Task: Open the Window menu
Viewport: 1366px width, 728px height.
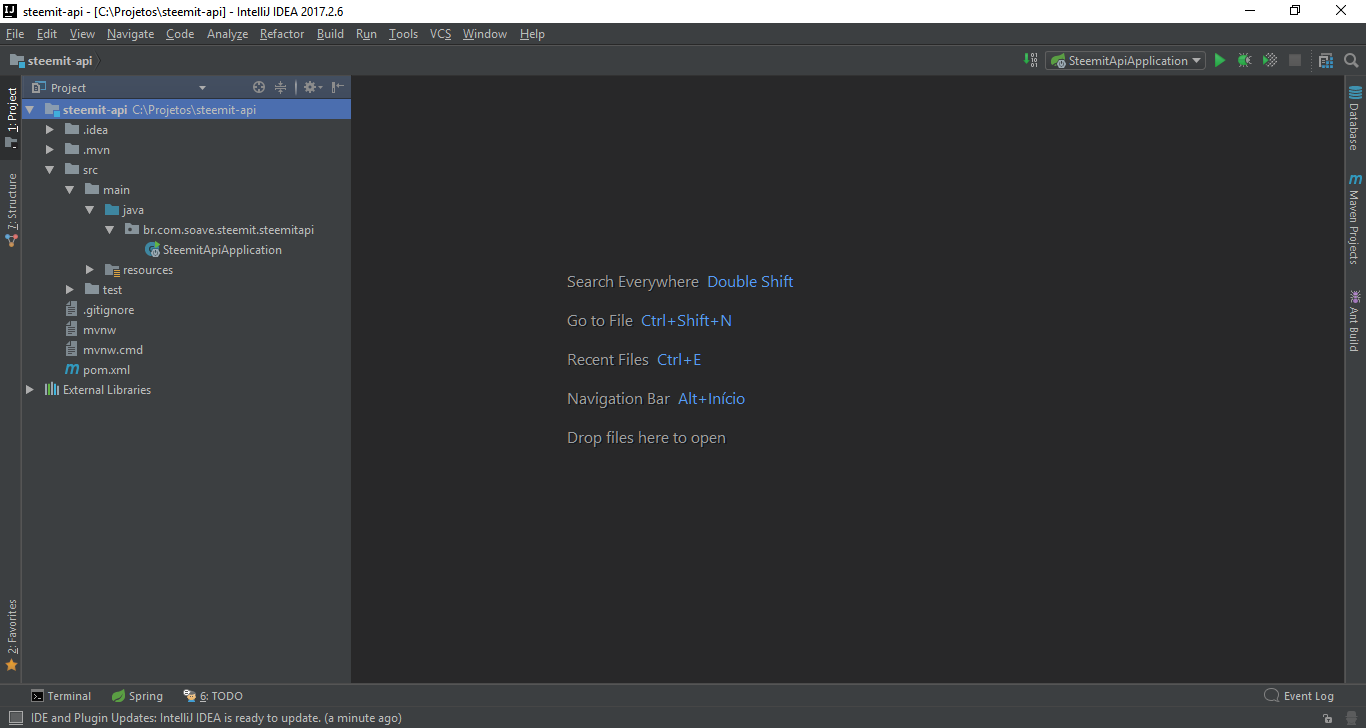Action: coord(485,34)
